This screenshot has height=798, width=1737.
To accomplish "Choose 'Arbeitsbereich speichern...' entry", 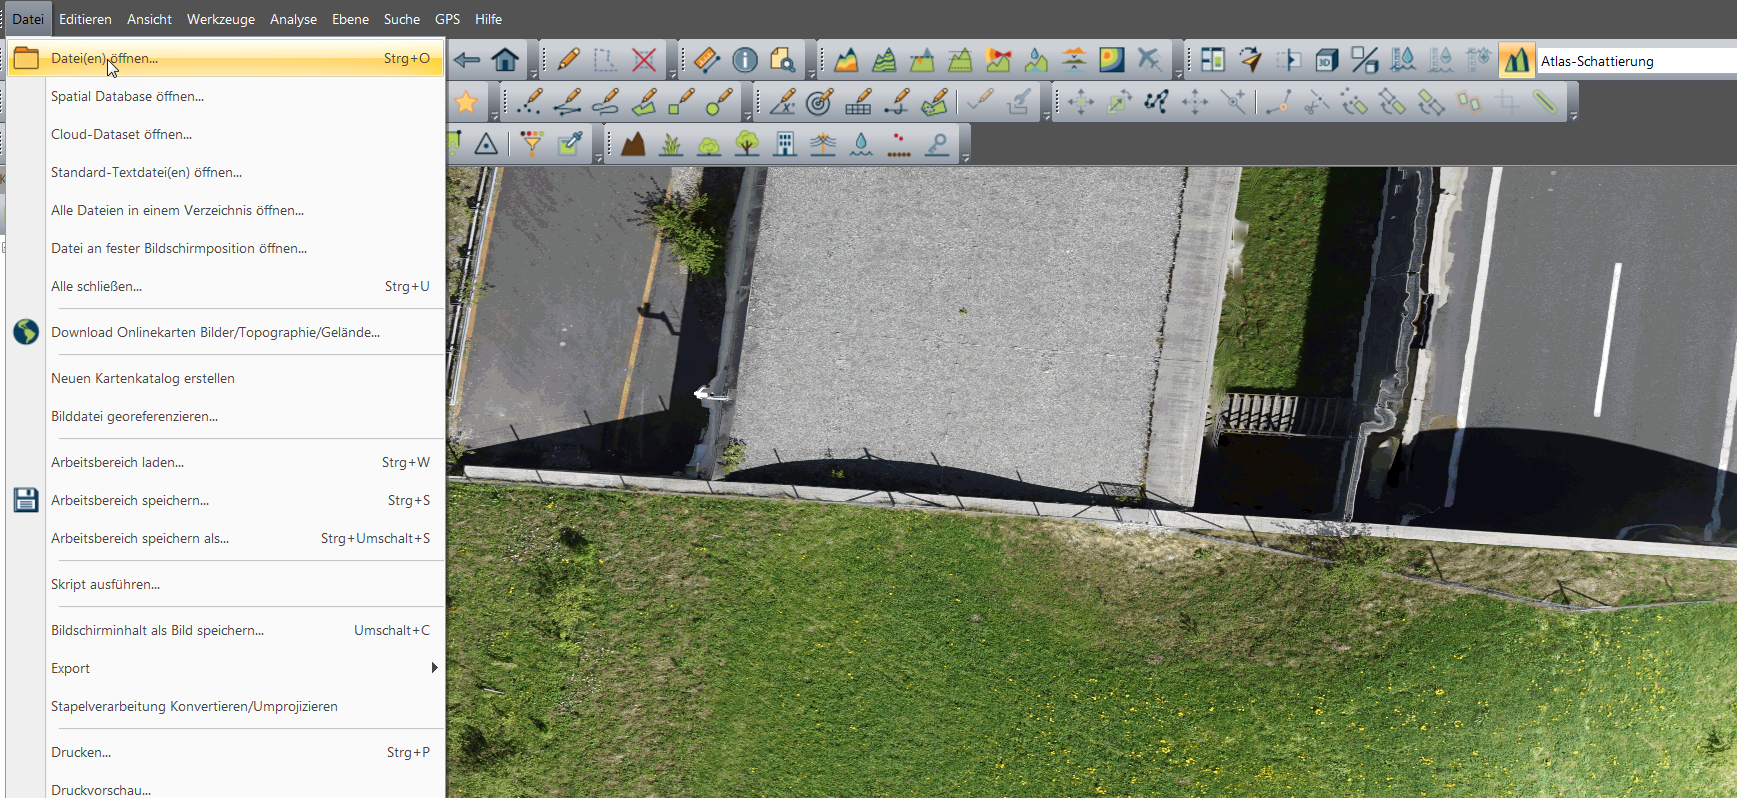I will pyautogui.click(x=226, y=500).
